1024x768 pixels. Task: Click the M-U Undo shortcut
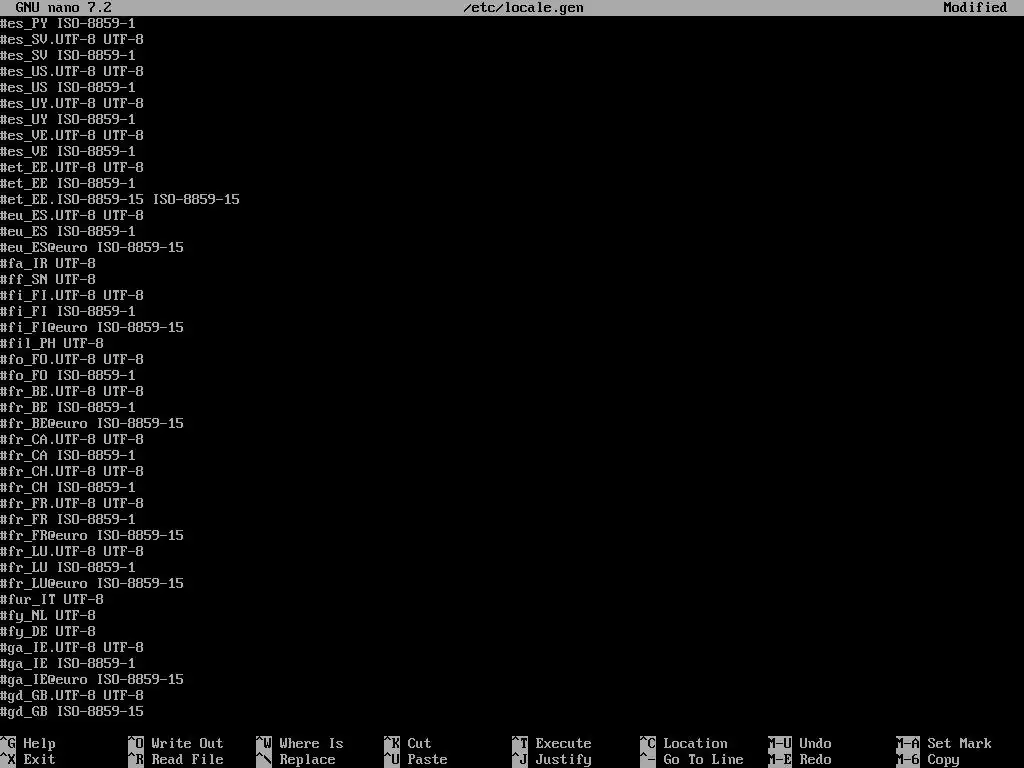click(x=800, y=743)
